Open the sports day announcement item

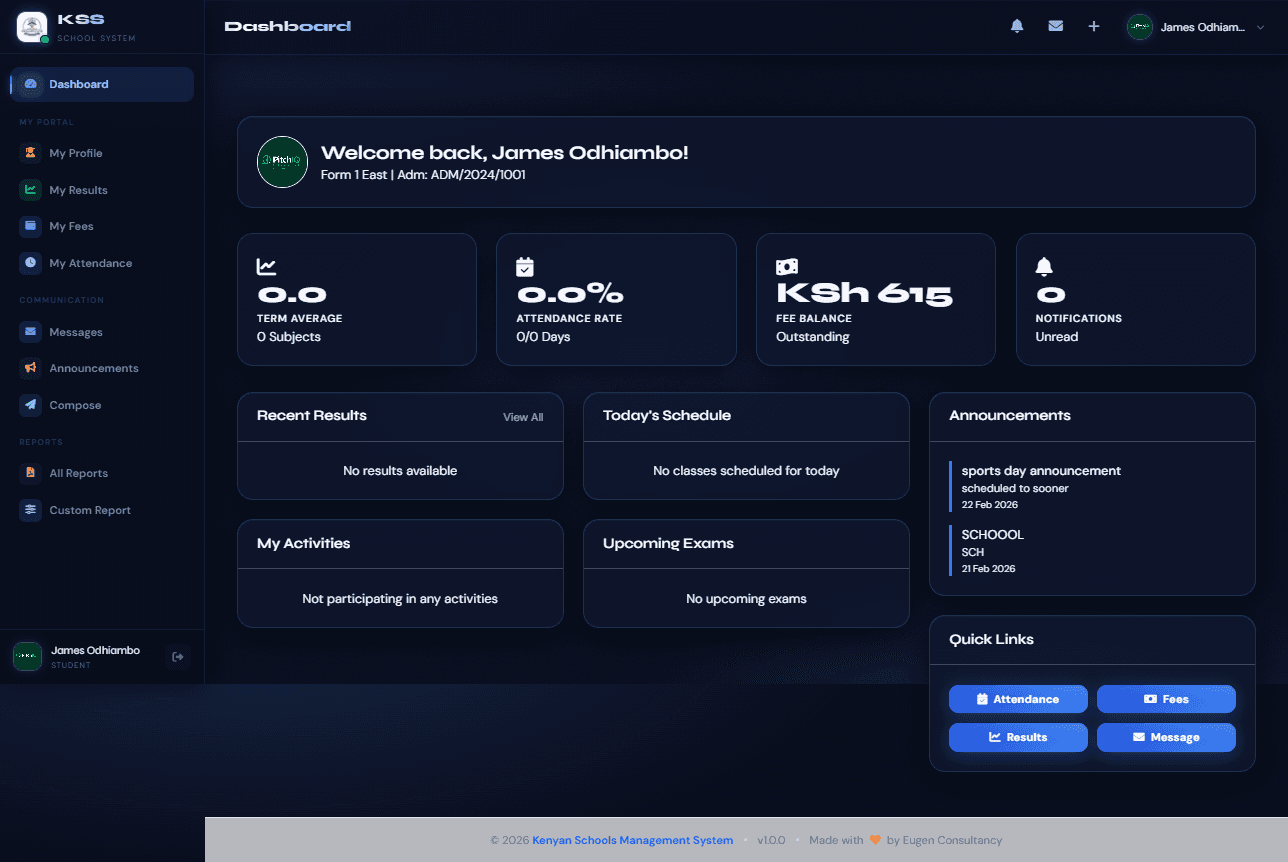coord(1040,487)
